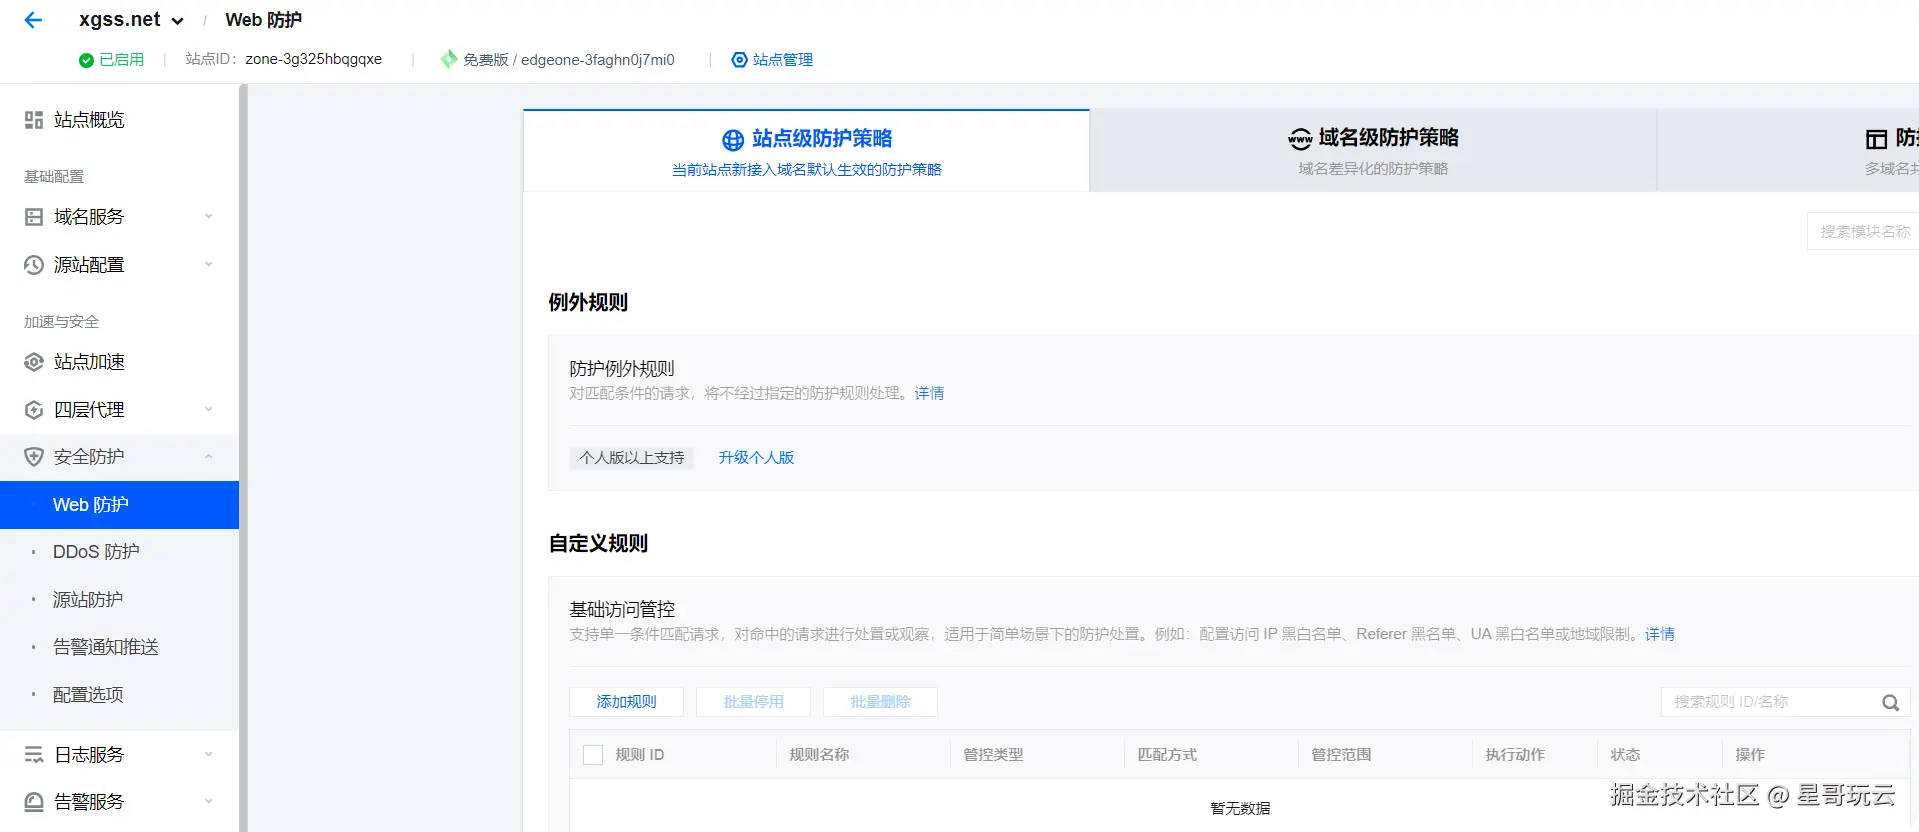Click the 四层代理 icon
The height and width of the screenshot is (832, 1919).
(x=34, y=410)
